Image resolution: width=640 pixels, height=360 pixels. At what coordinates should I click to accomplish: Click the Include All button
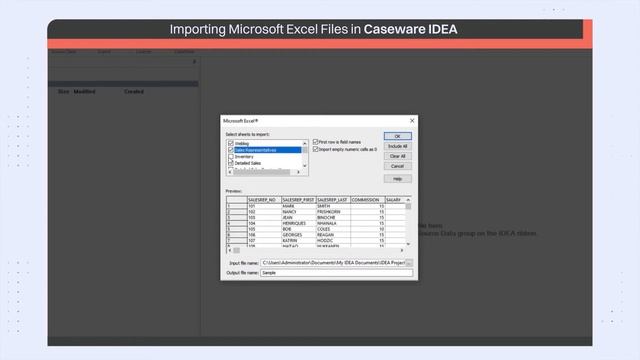click(398, 146)
